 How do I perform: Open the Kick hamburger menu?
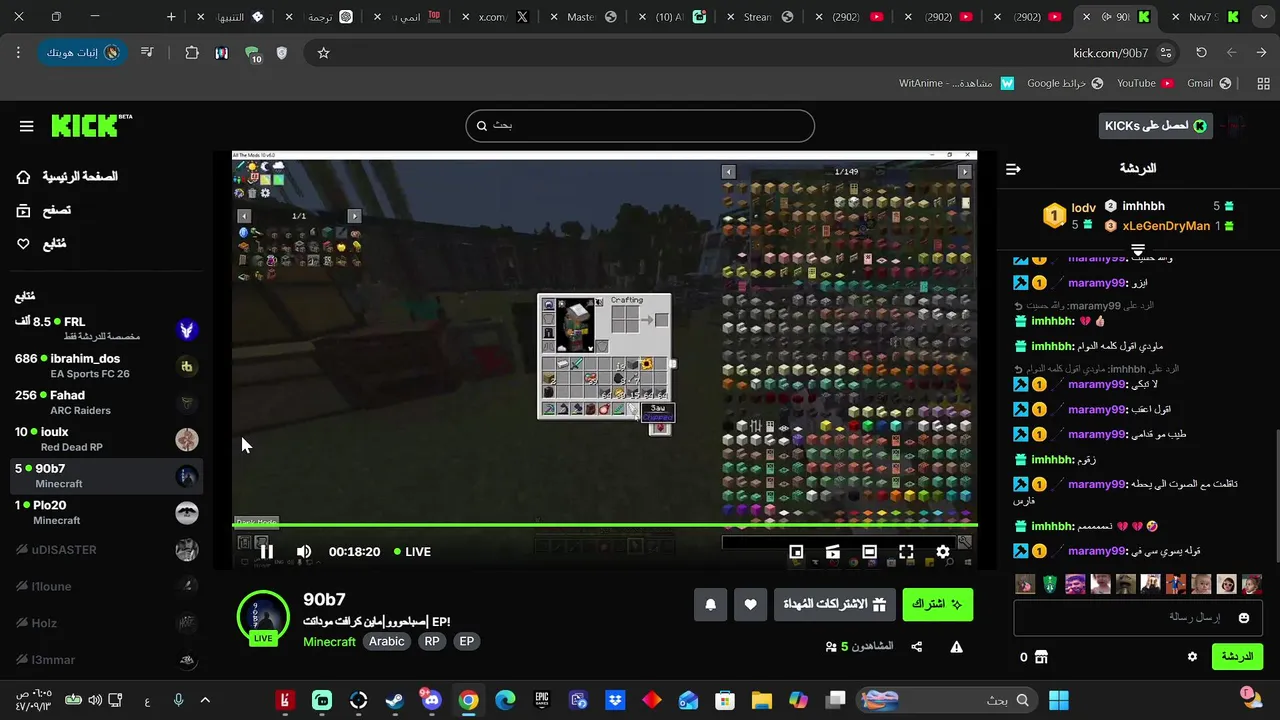27,126
